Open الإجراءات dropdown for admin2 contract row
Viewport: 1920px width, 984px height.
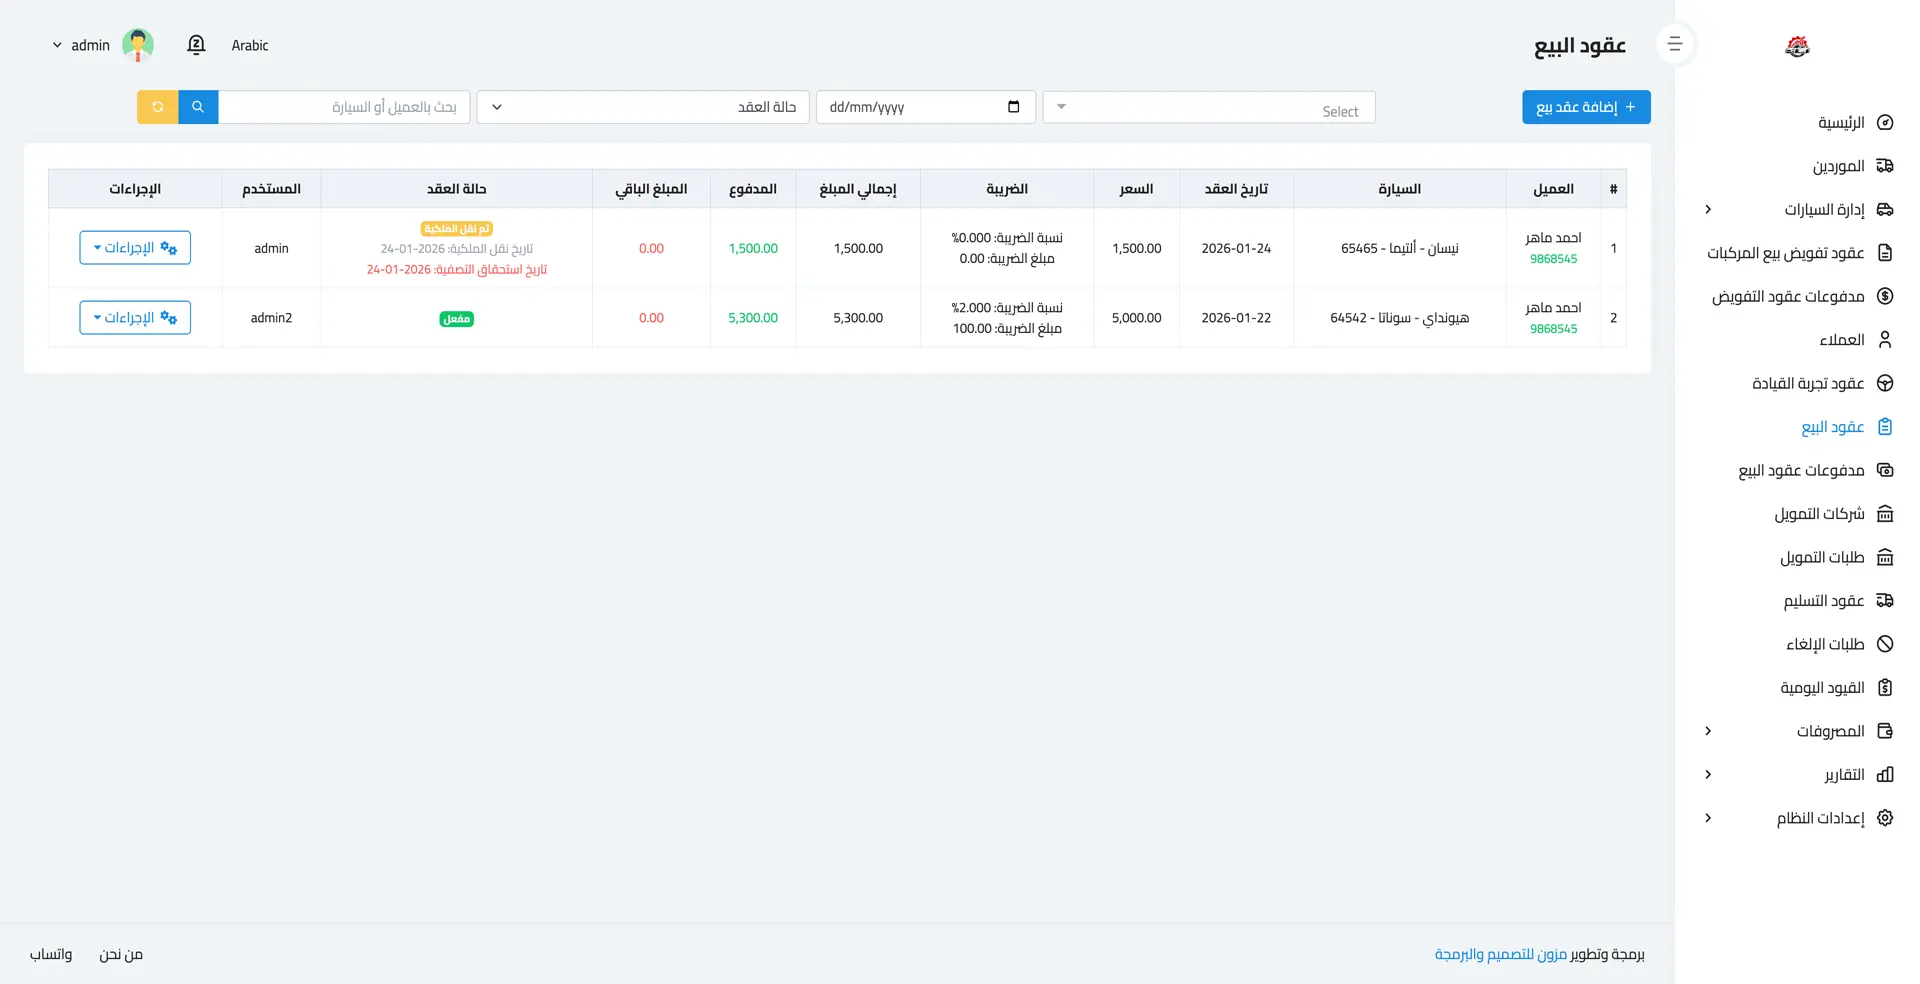(135, 318)
